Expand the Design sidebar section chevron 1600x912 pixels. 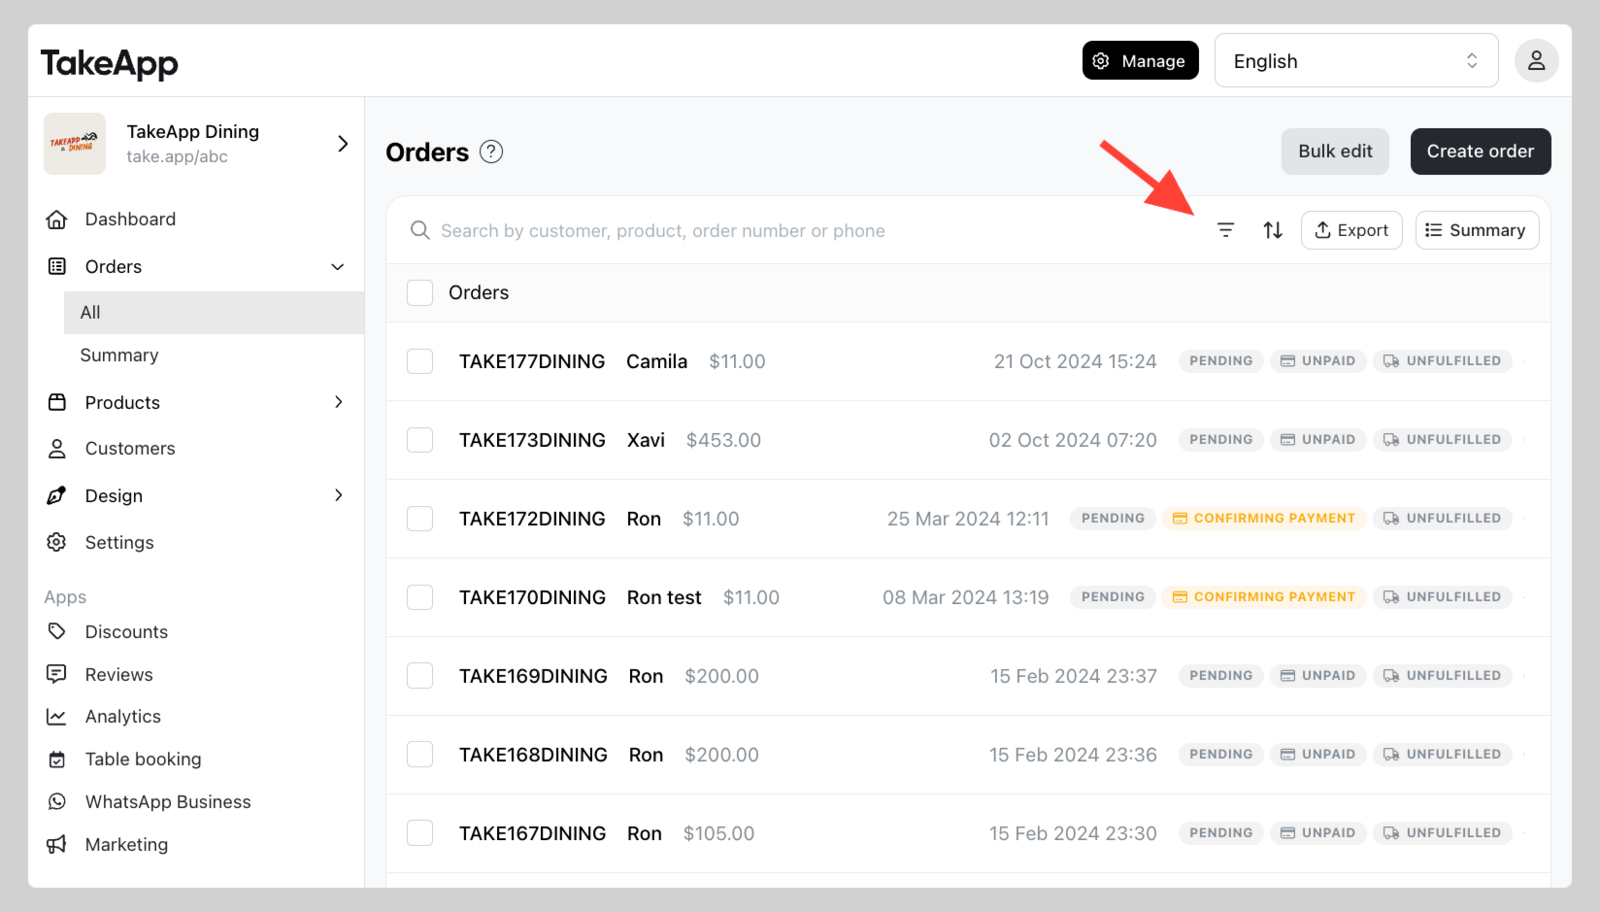[x=339, y=495]
